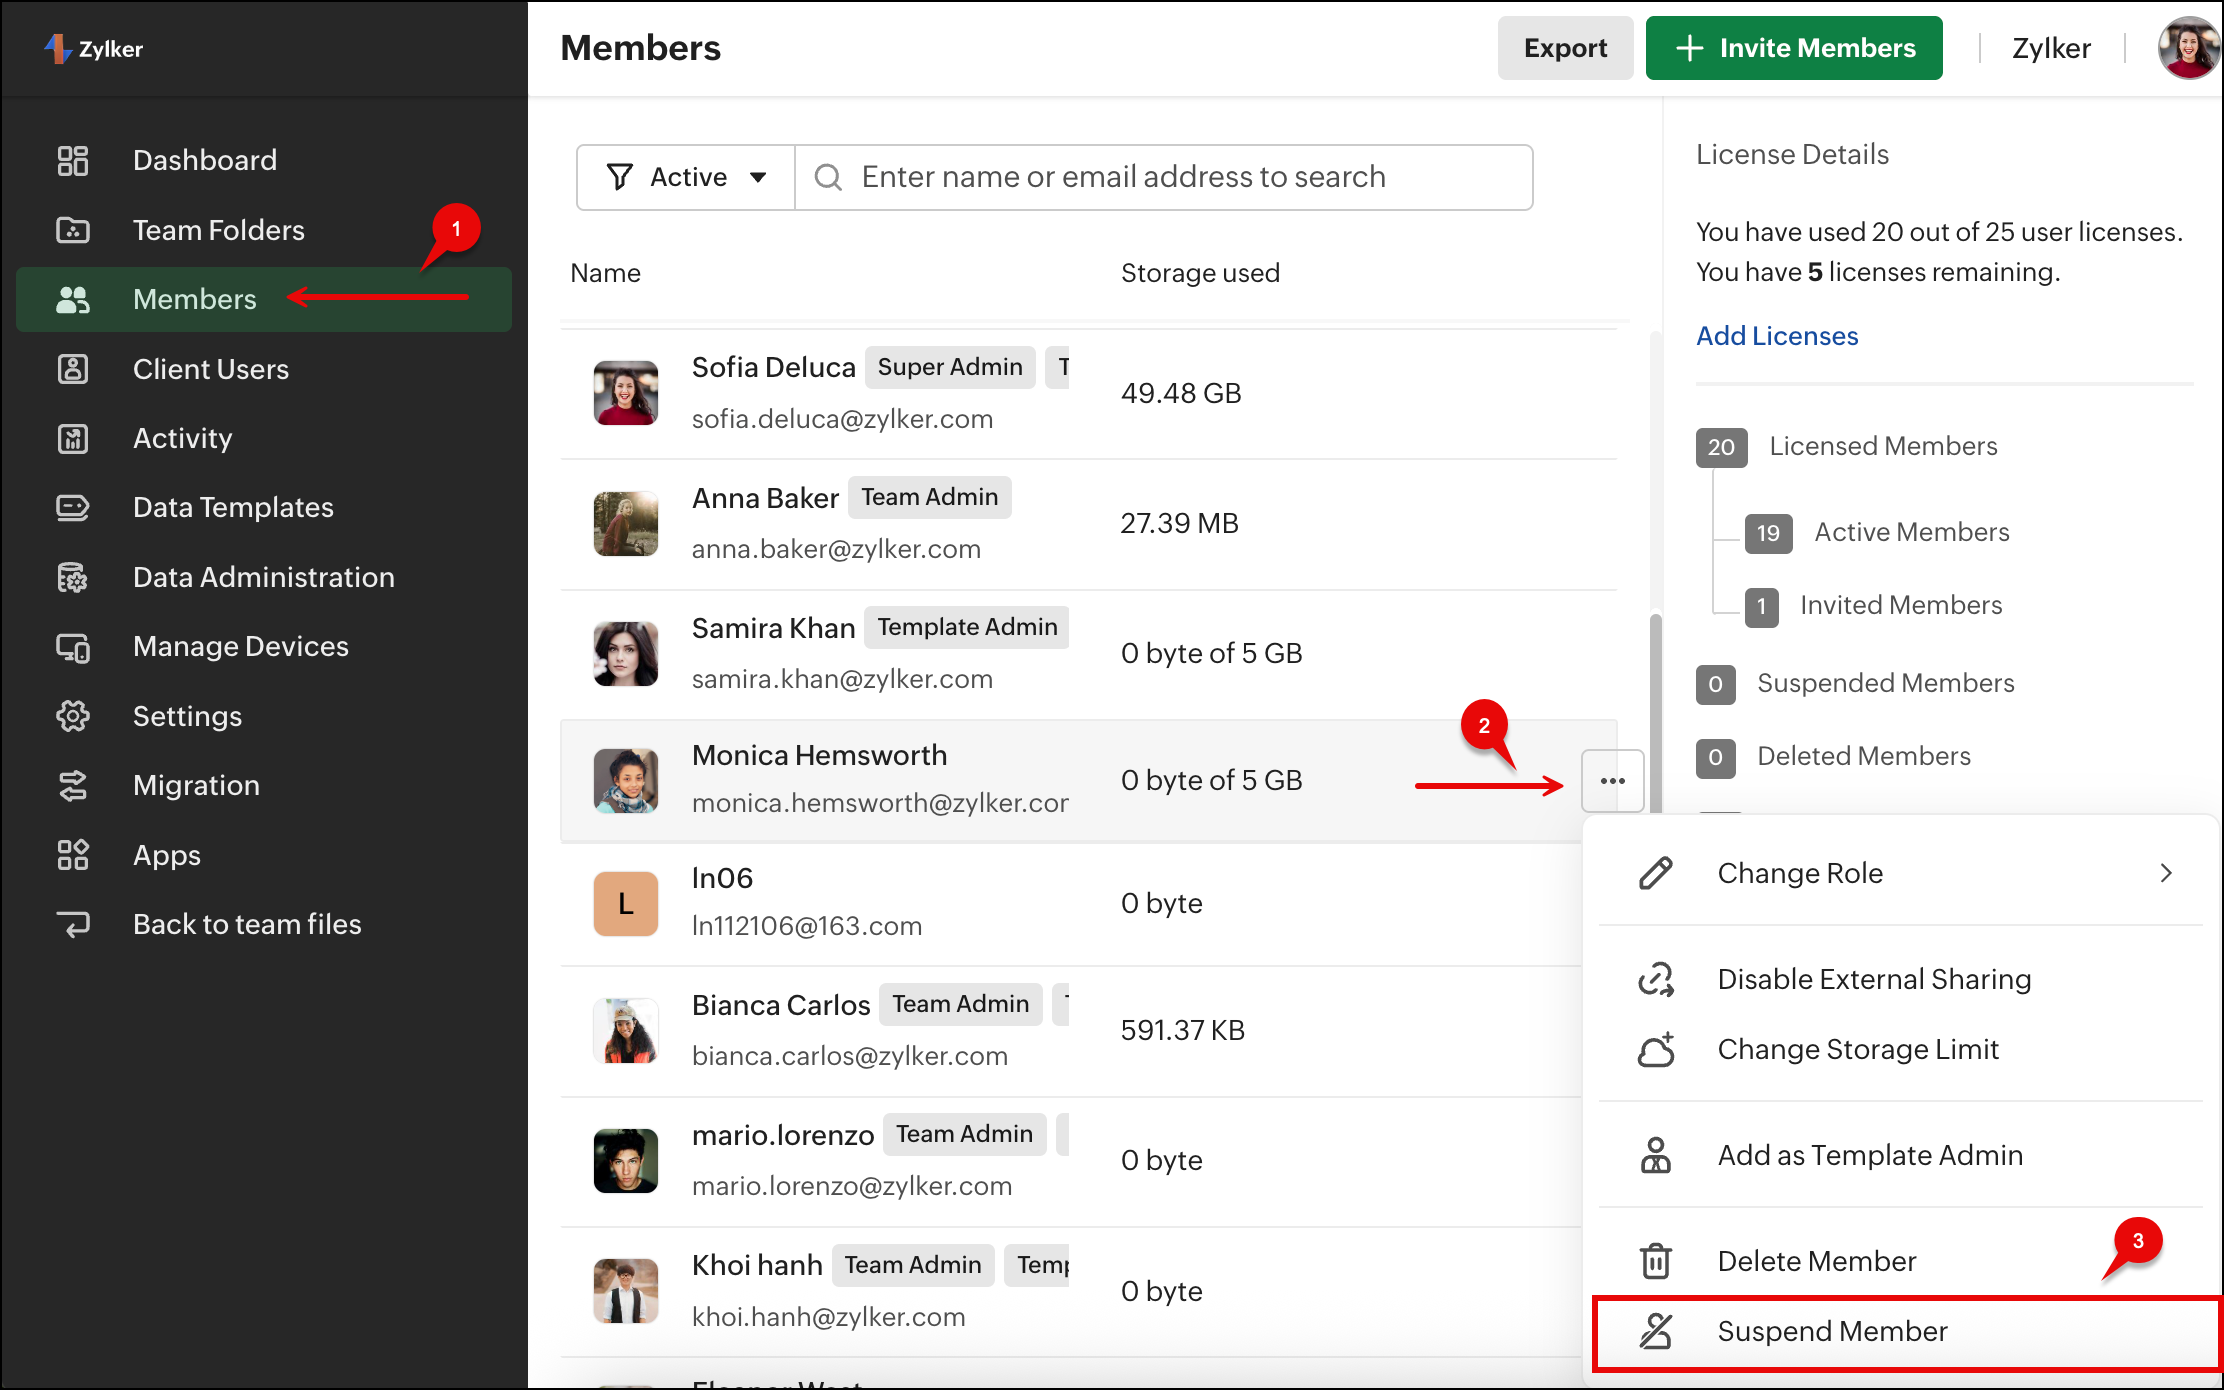Click the Migration sidebar icon
This screenshot has width=2224, height=1390.
[x=72, y=786]
